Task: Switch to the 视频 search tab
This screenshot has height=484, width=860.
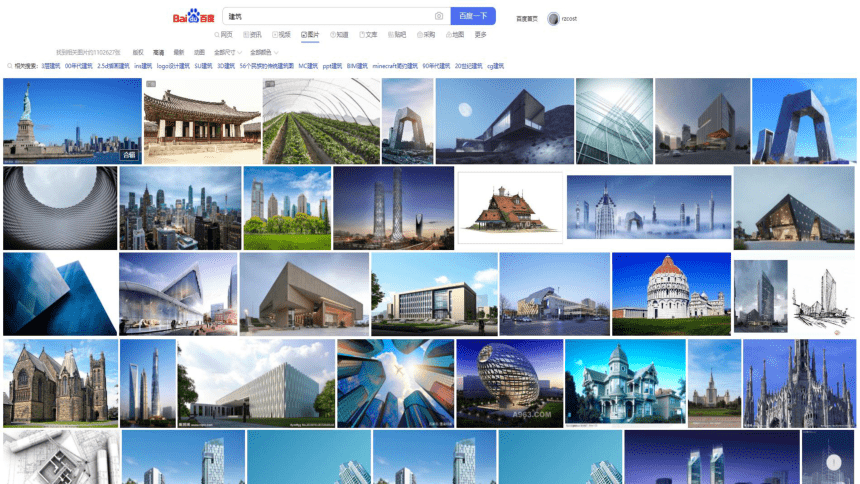Action: point(281,35)
